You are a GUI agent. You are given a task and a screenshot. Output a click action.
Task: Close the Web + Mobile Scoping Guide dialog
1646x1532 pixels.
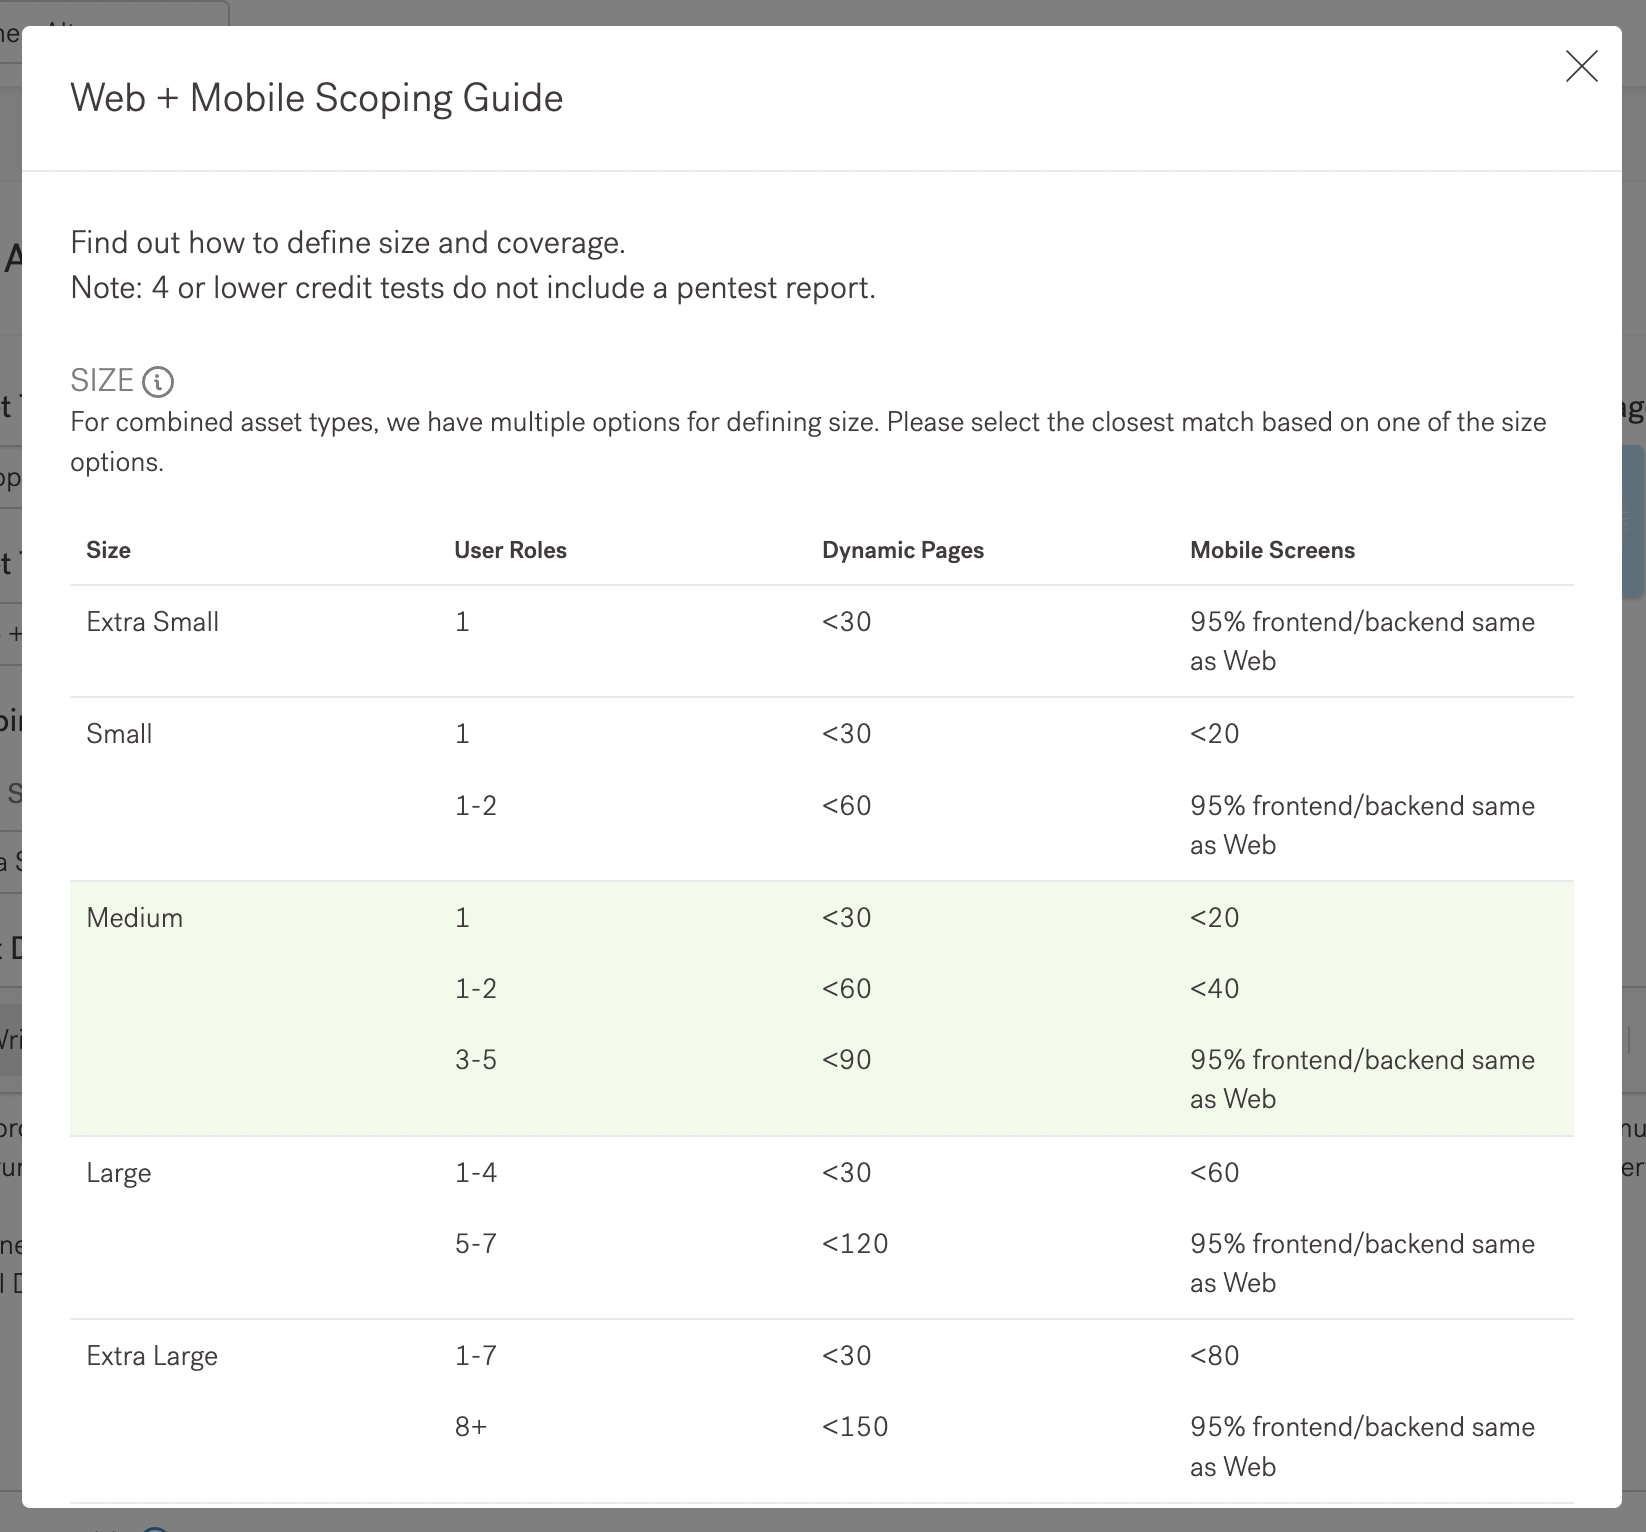(x=1581, y=67)
